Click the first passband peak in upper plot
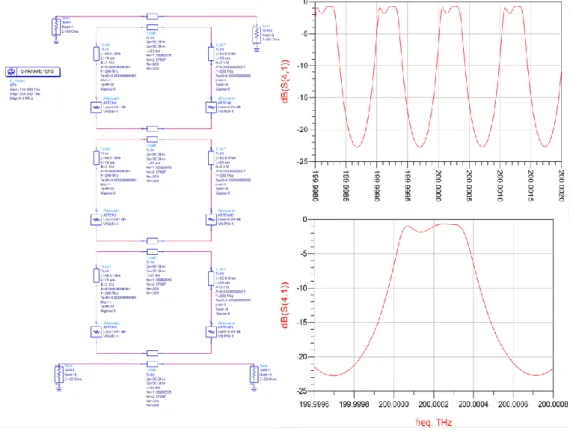The width and height of the screenshot is (573, 431). pos(330,6)
